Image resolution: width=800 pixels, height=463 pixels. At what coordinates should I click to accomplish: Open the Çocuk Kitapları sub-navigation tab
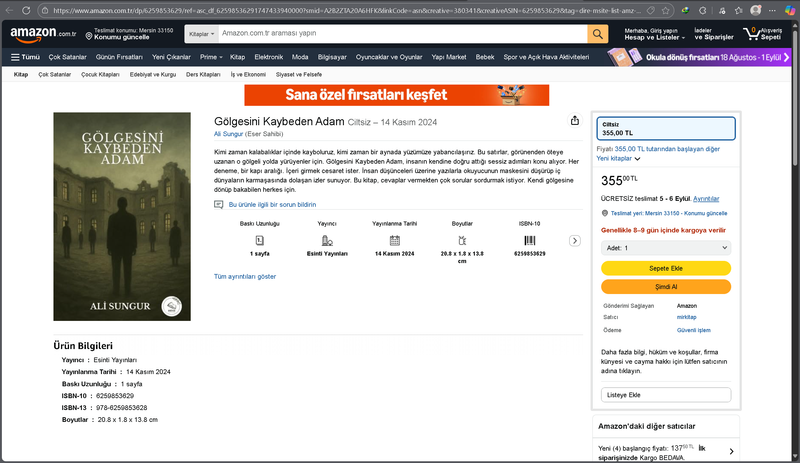(x=100, y=75)
